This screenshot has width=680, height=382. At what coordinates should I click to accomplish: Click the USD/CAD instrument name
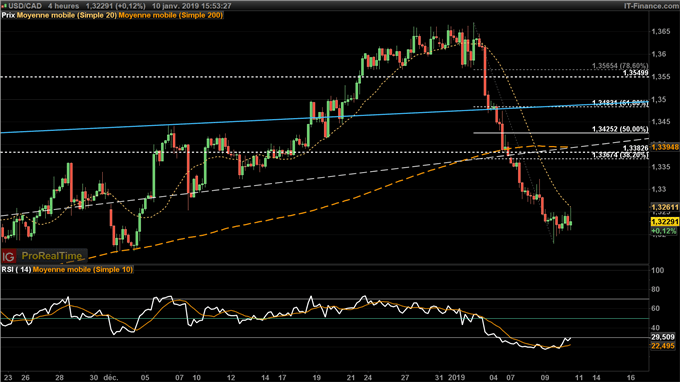25,6
